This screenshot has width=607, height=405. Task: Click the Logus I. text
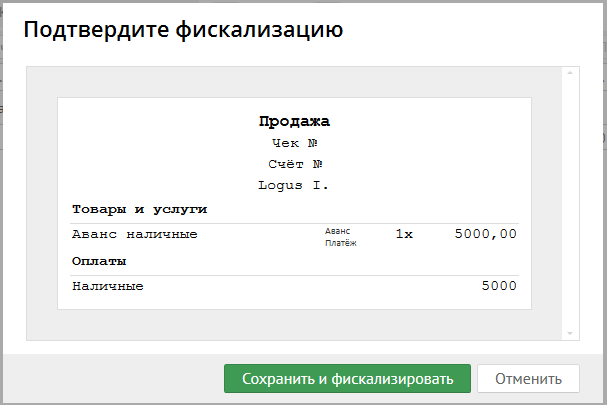pos(294,185)
